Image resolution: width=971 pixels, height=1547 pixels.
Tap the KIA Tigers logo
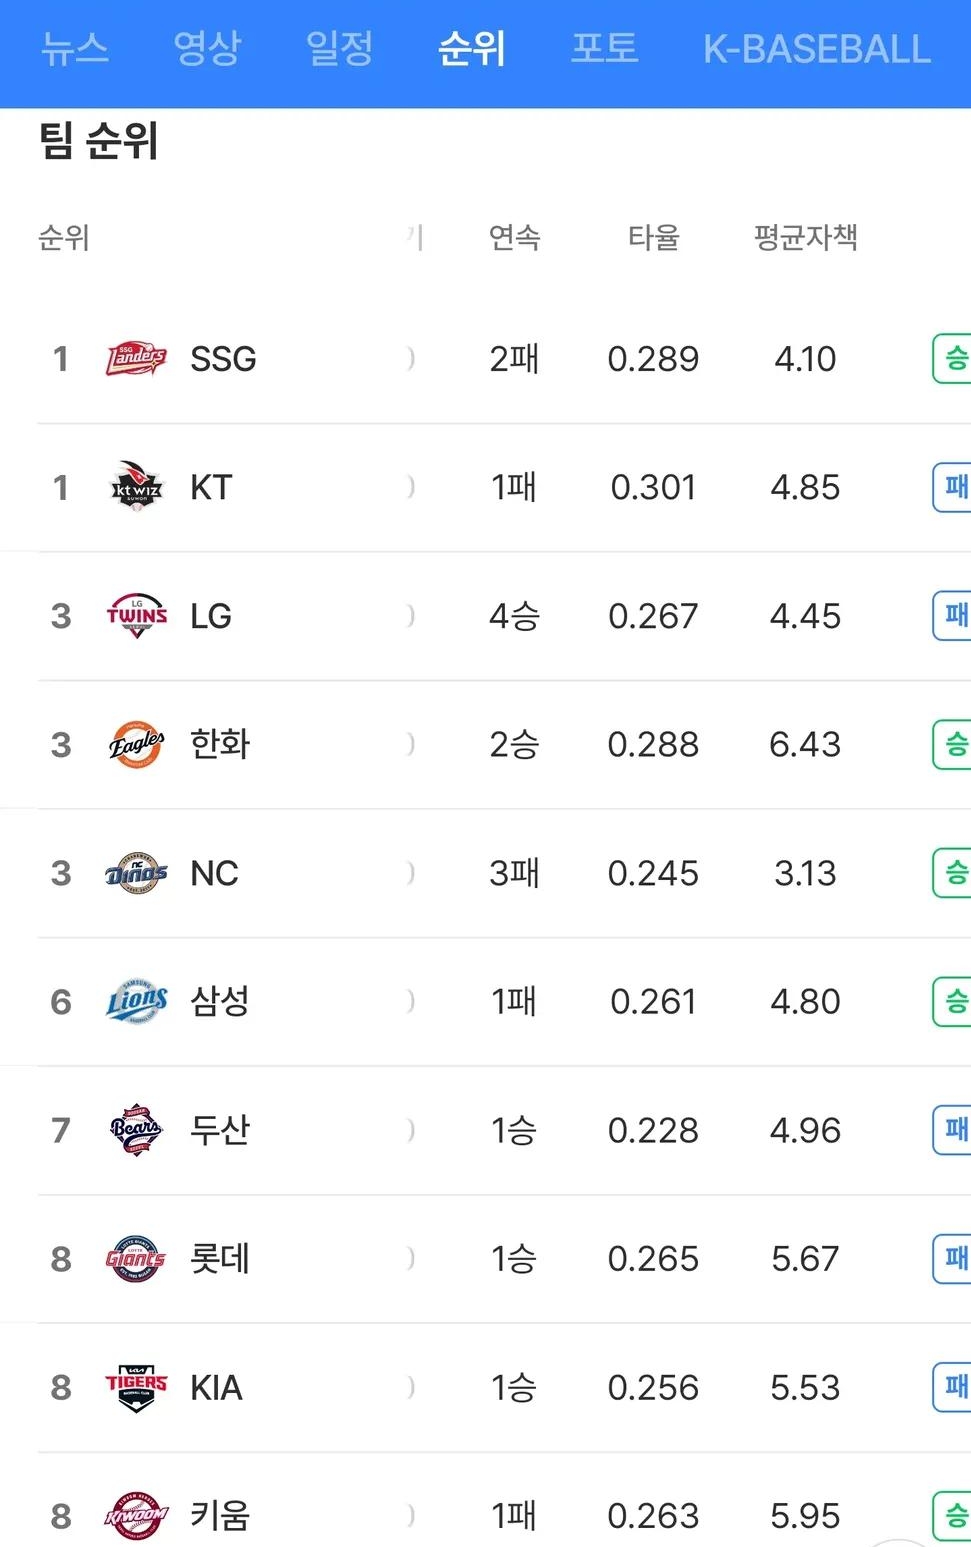pyautogui.click(x=136, y=1387)
